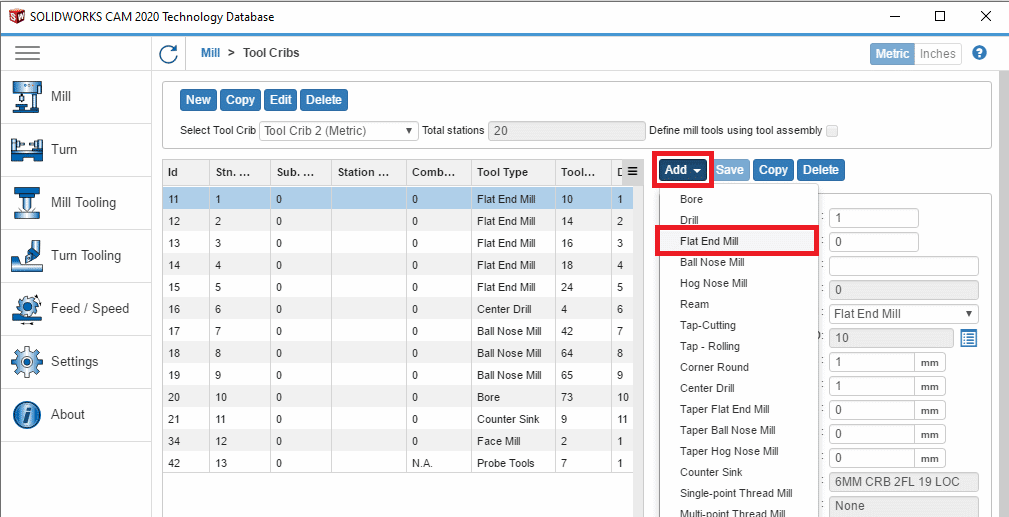Open the Flat End Mill tool type dropdown
The image size is (1009, 517).
(903, 314)
